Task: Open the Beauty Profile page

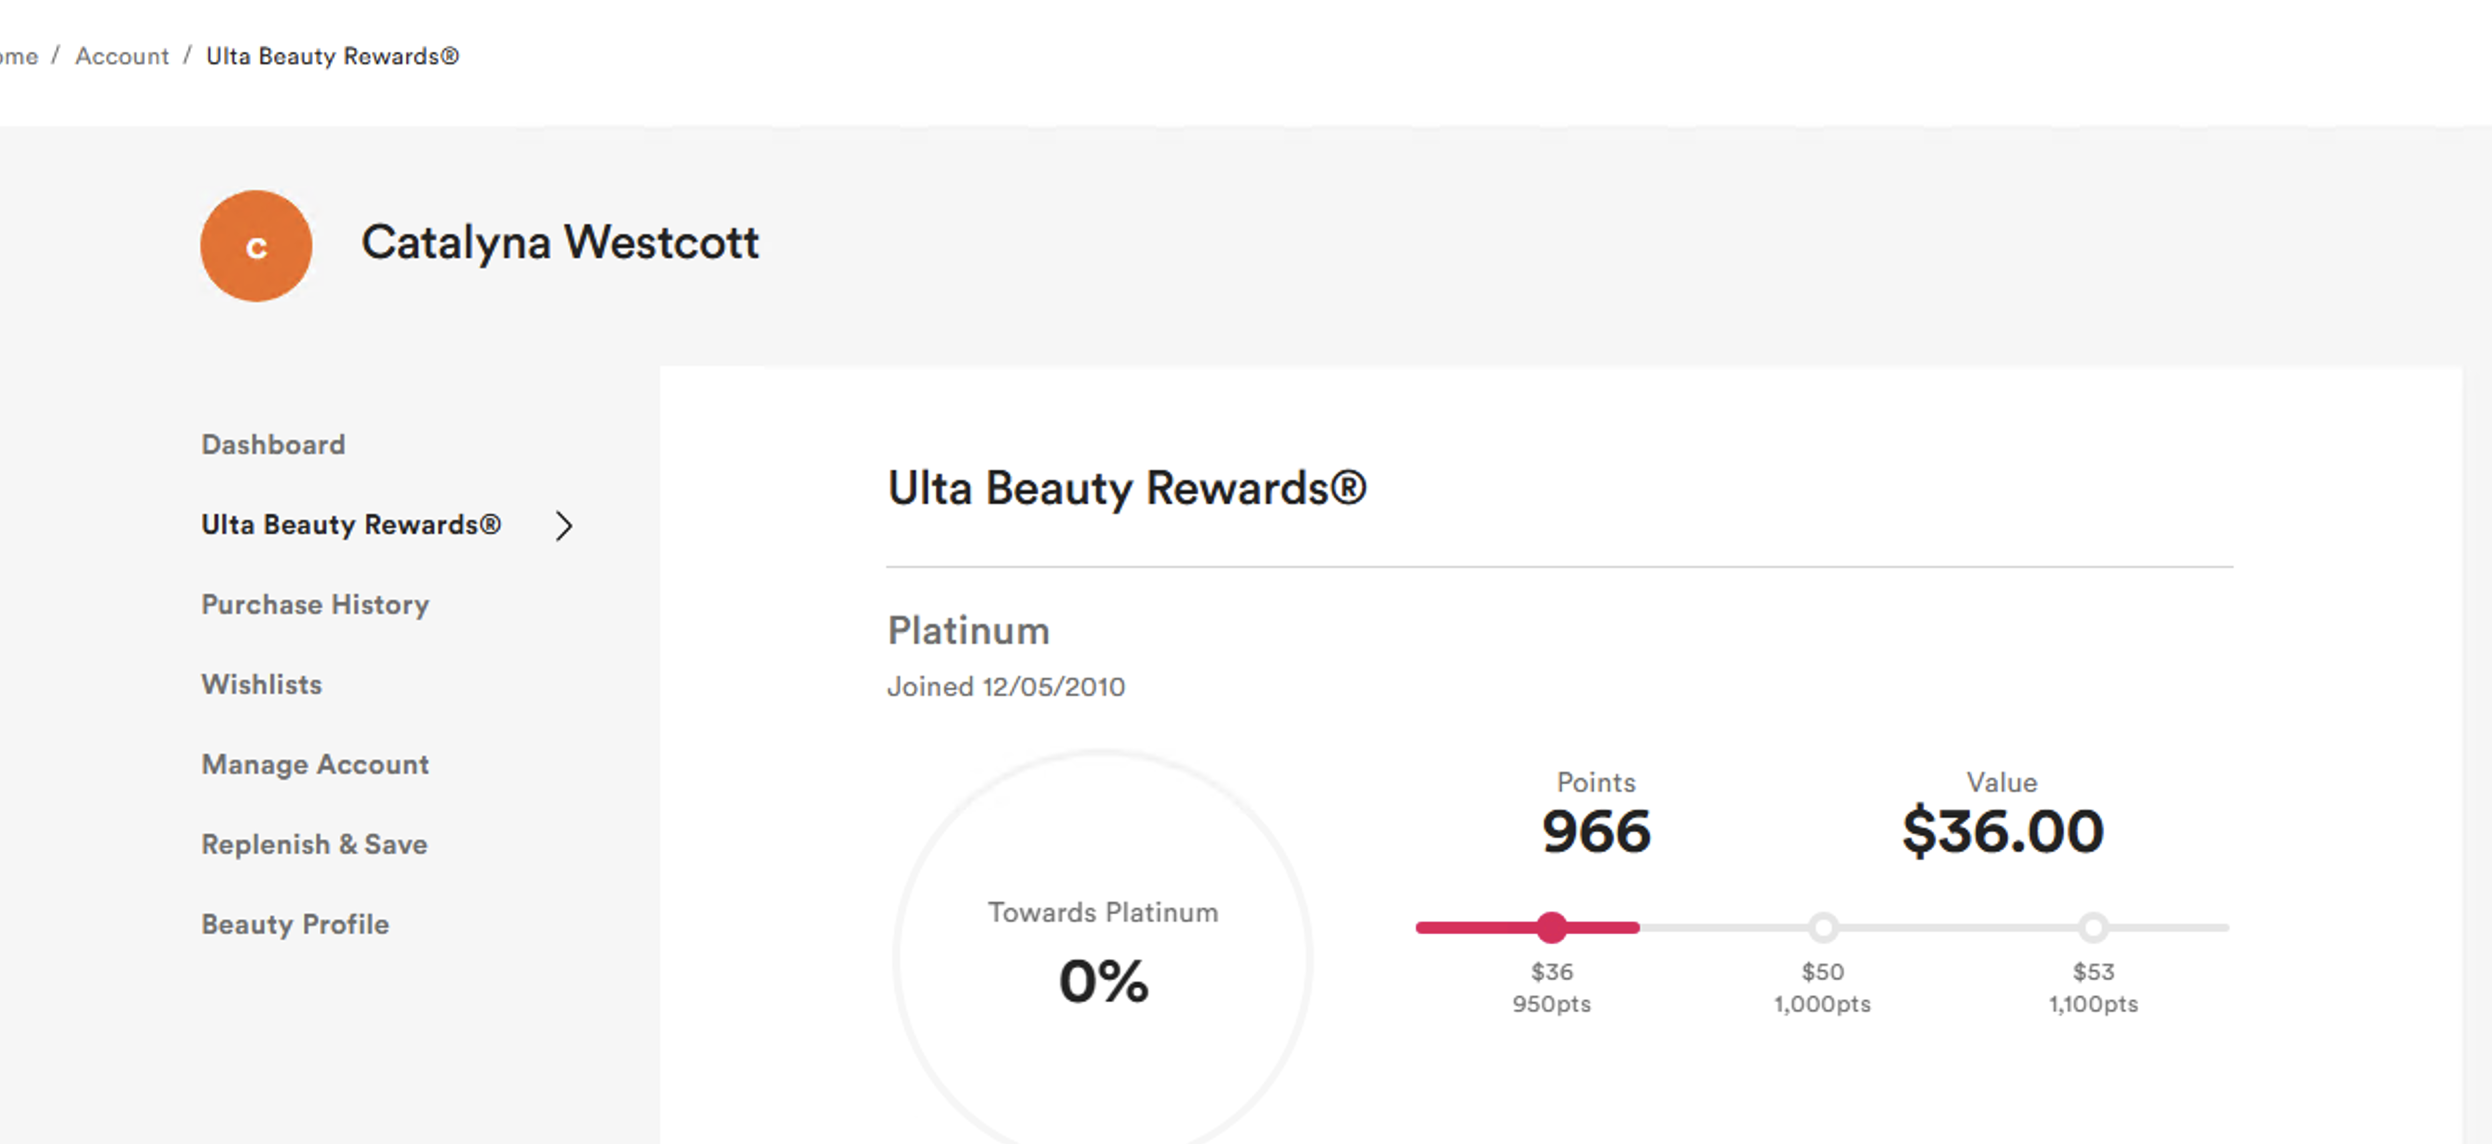Action: pos(295,925)
